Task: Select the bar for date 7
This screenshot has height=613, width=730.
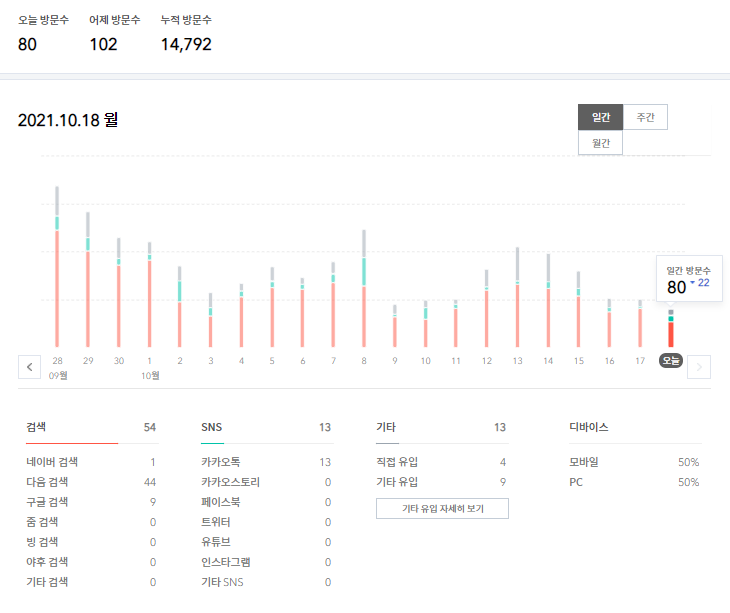Action: point(333,304)
